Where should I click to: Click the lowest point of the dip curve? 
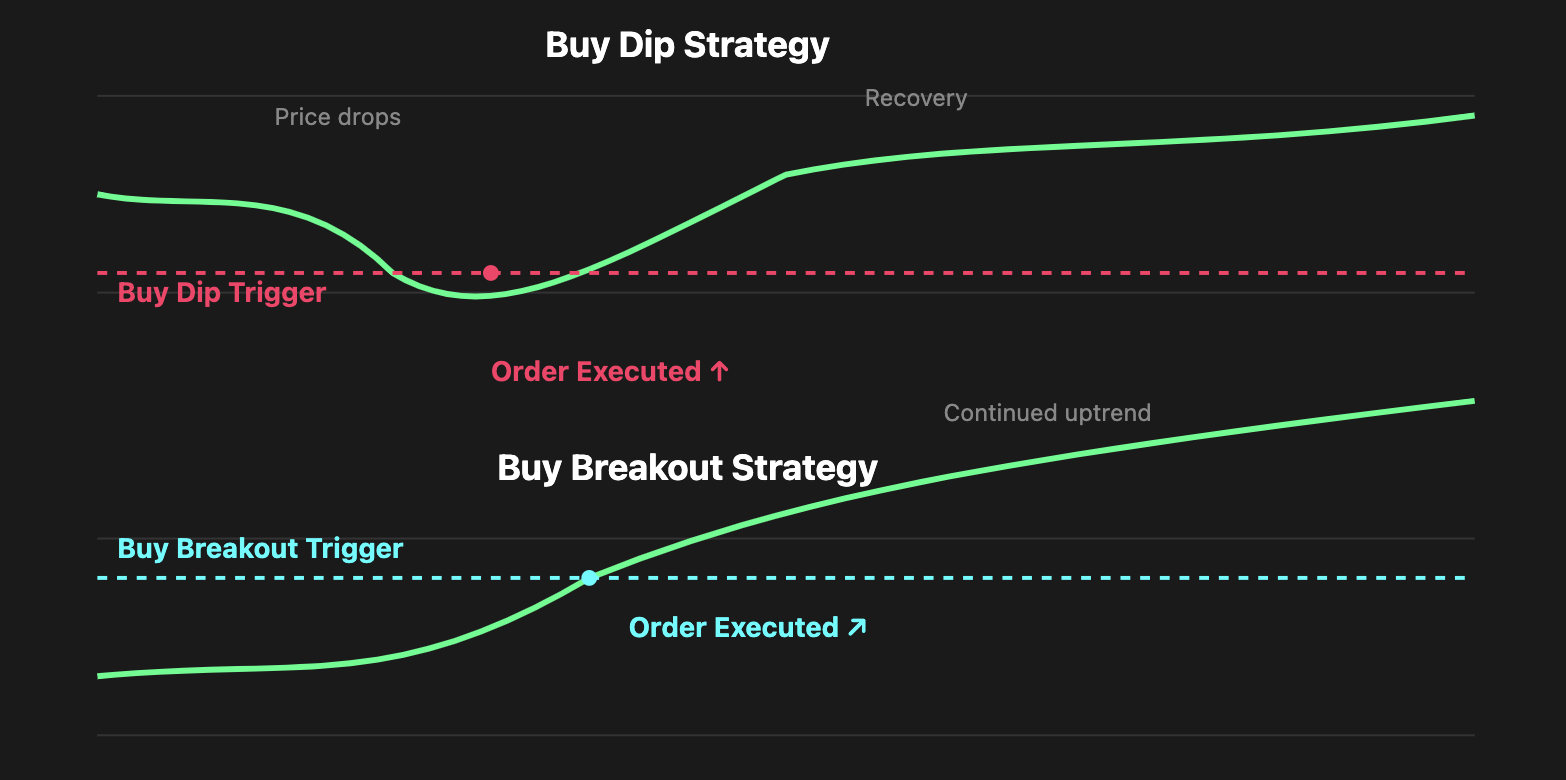click(x=472, y=296)
